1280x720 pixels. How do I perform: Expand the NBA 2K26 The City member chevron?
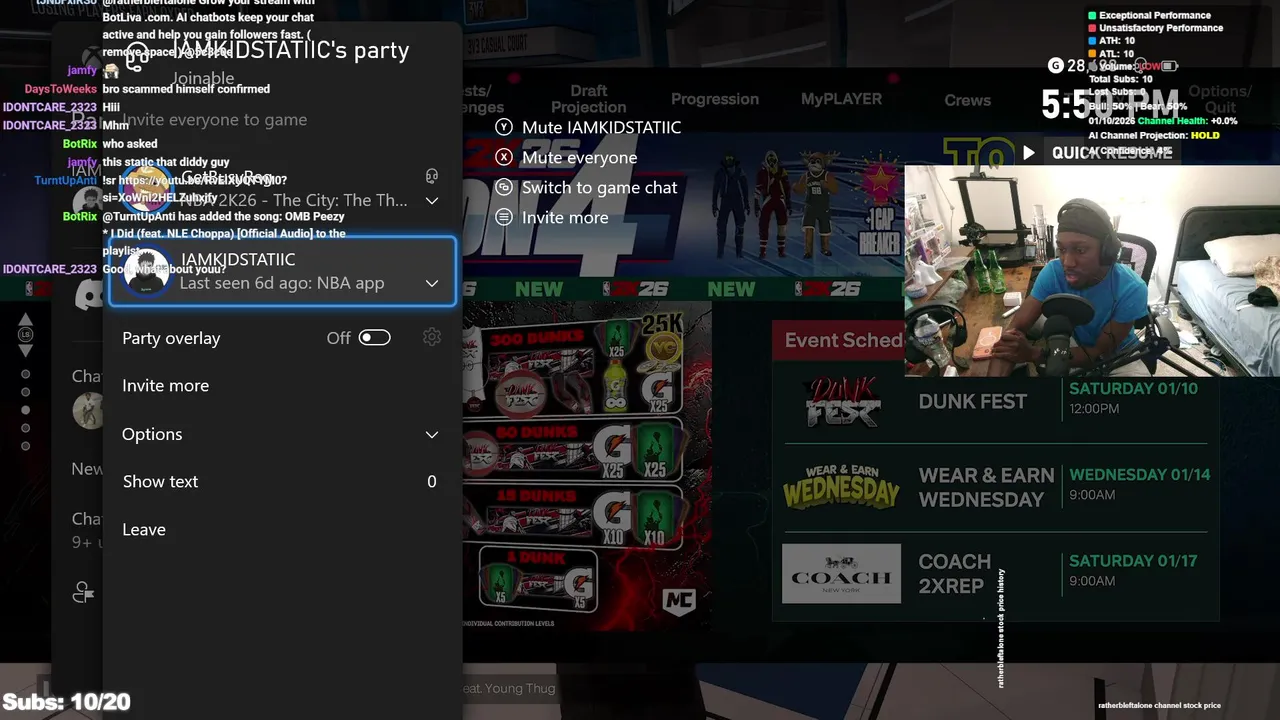[x=432, y=200]
